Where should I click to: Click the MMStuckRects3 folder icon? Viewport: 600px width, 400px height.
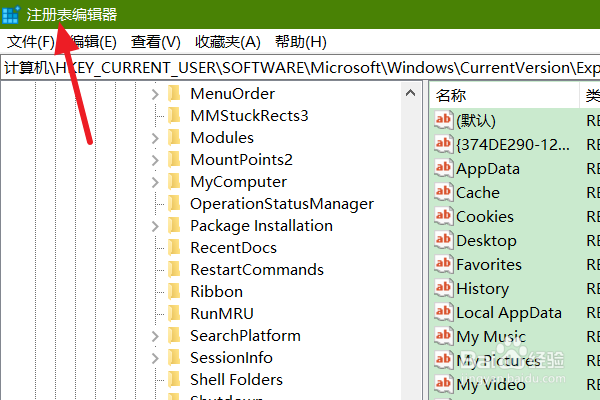(174, 115)
